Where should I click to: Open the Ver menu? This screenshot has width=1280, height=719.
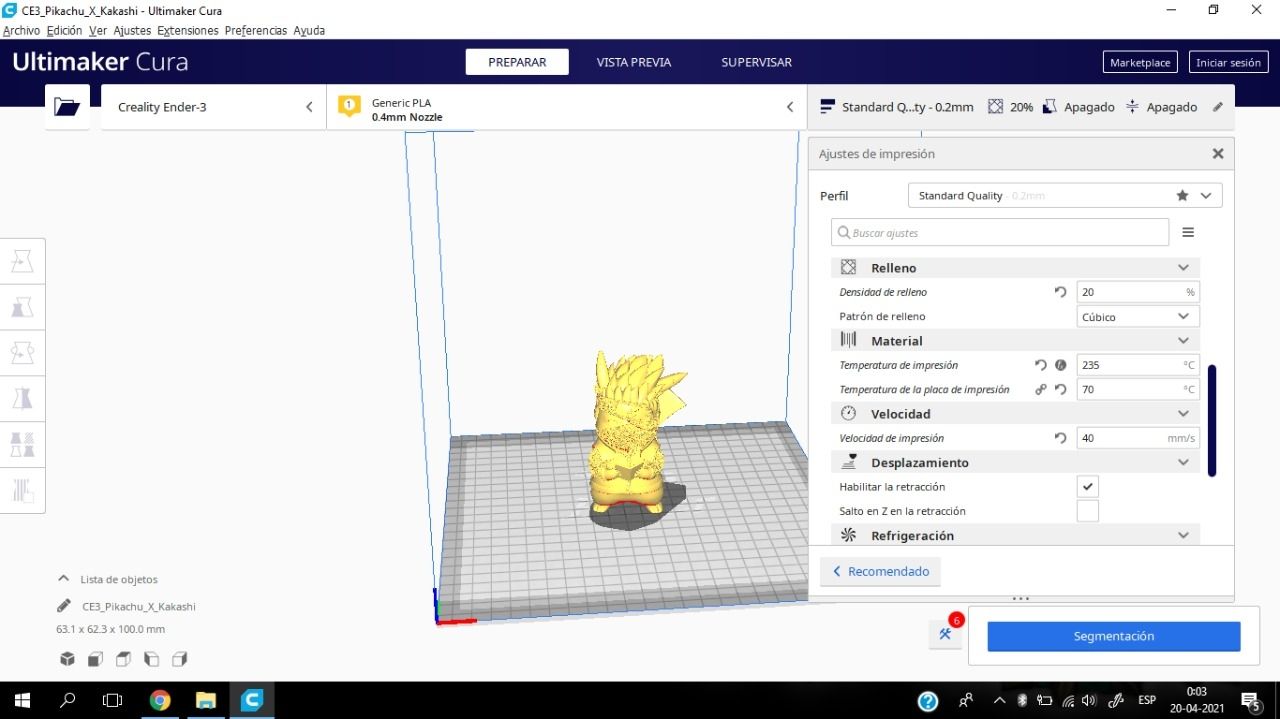[98, 30]
